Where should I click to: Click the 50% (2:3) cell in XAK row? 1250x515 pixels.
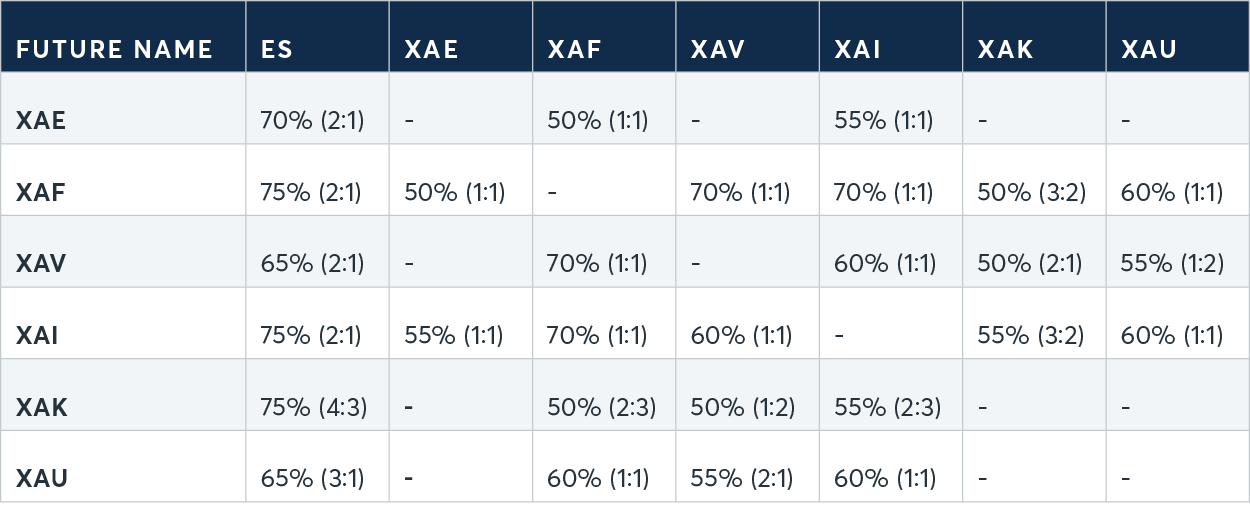click(x=601, y=408)
